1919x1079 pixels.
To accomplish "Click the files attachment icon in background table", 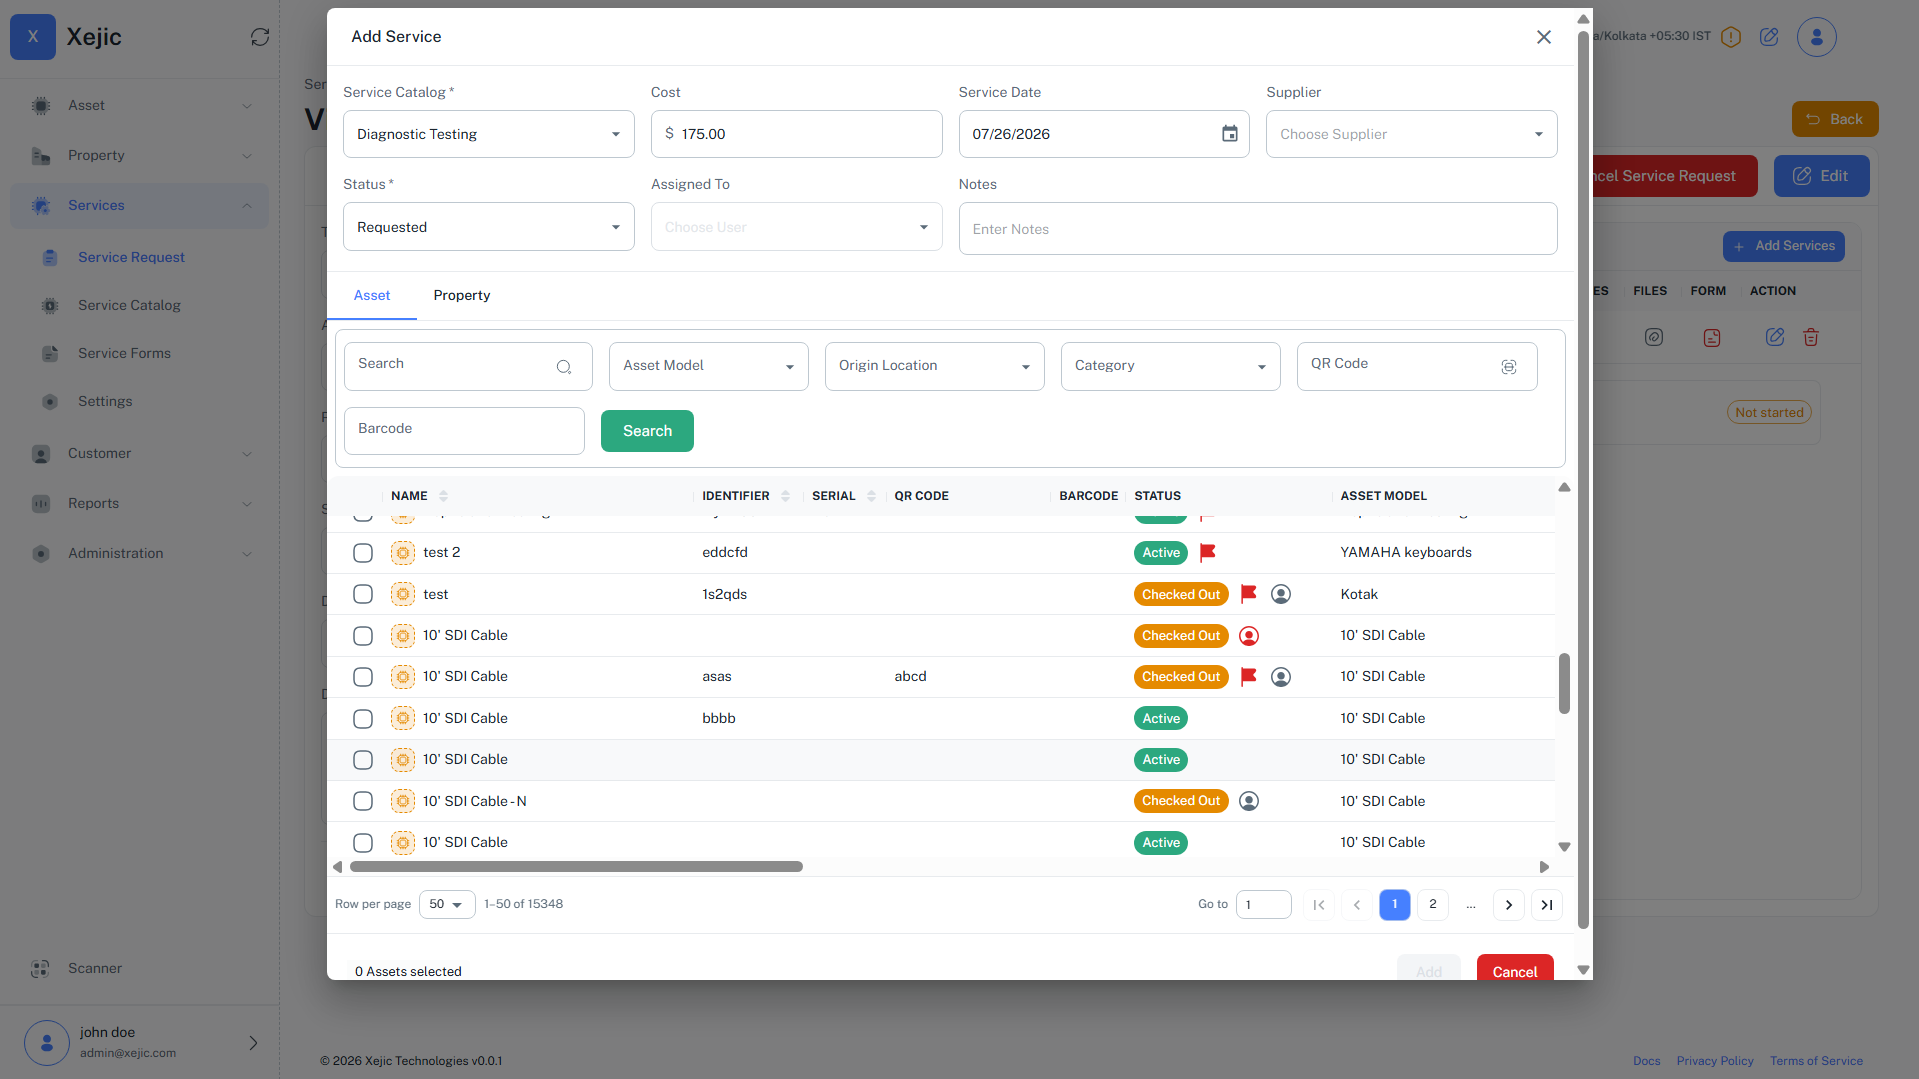I will pos(1654,337).
